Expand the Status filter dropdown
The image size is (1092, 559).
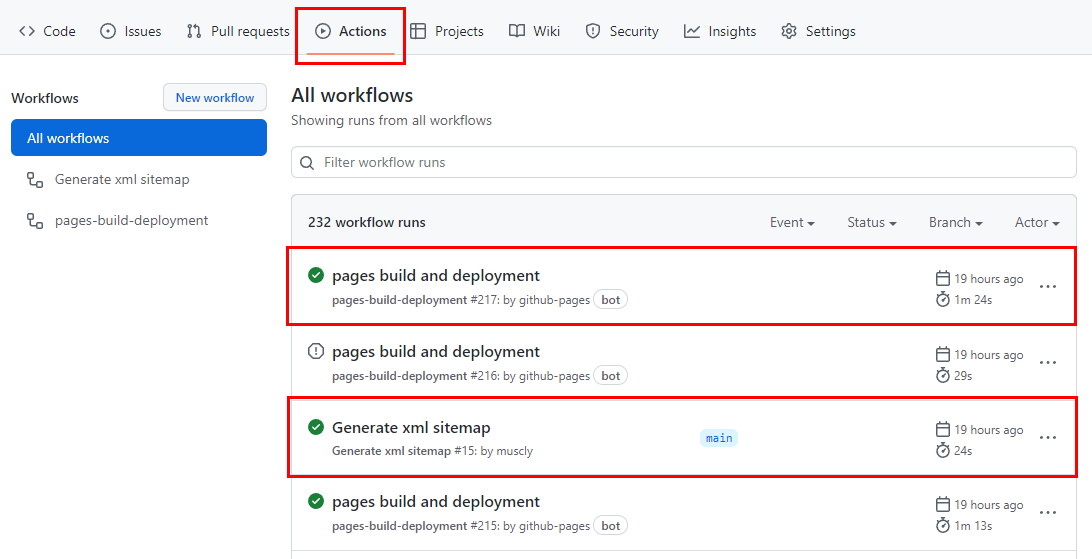tap(871, 222)
